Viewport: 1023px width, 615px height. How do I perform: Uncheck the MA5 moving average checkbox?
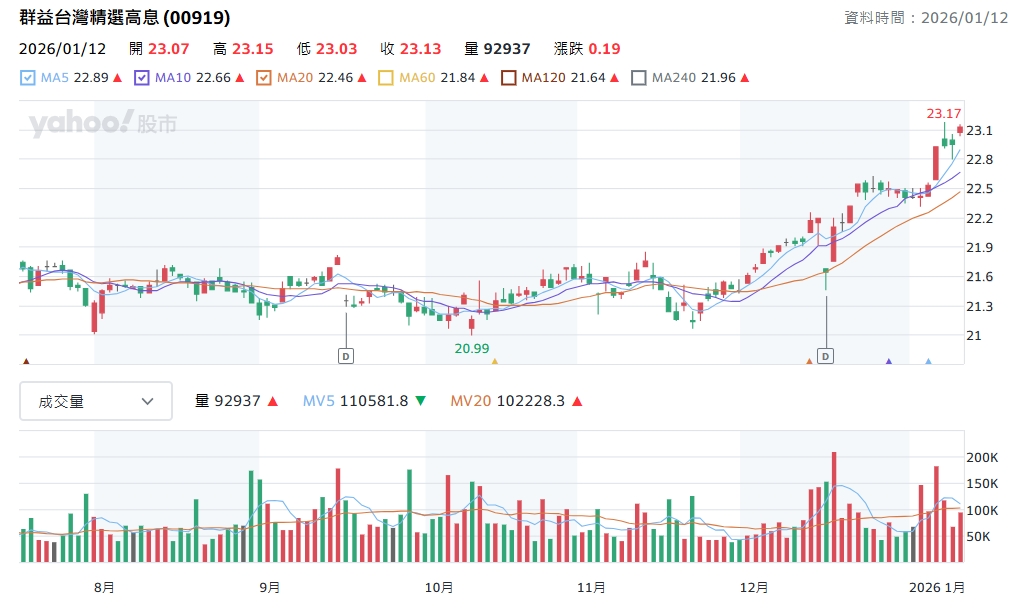pyautogui.click(x=28, y=78)
